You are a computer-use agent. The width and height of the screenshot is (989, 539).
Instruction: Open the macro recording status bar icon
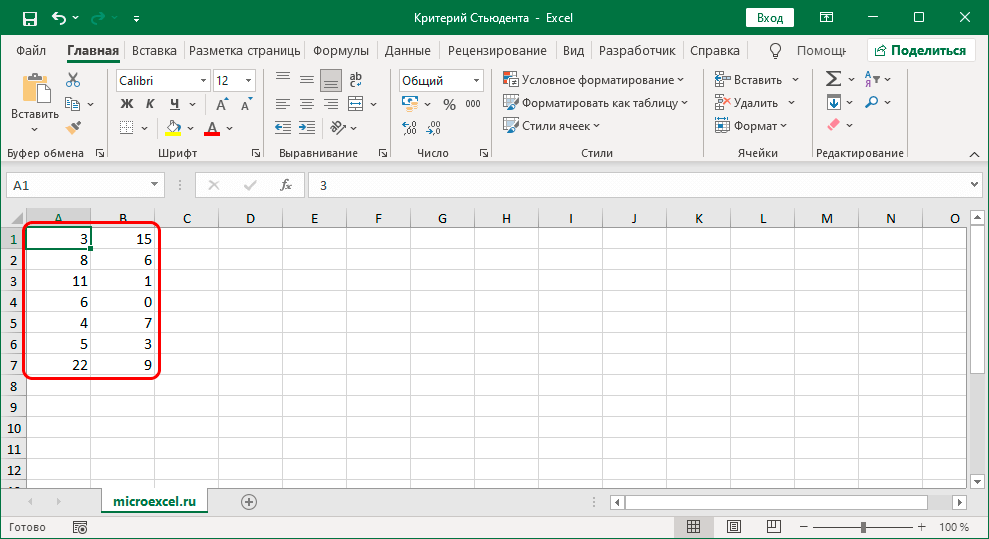click(79, 527)
